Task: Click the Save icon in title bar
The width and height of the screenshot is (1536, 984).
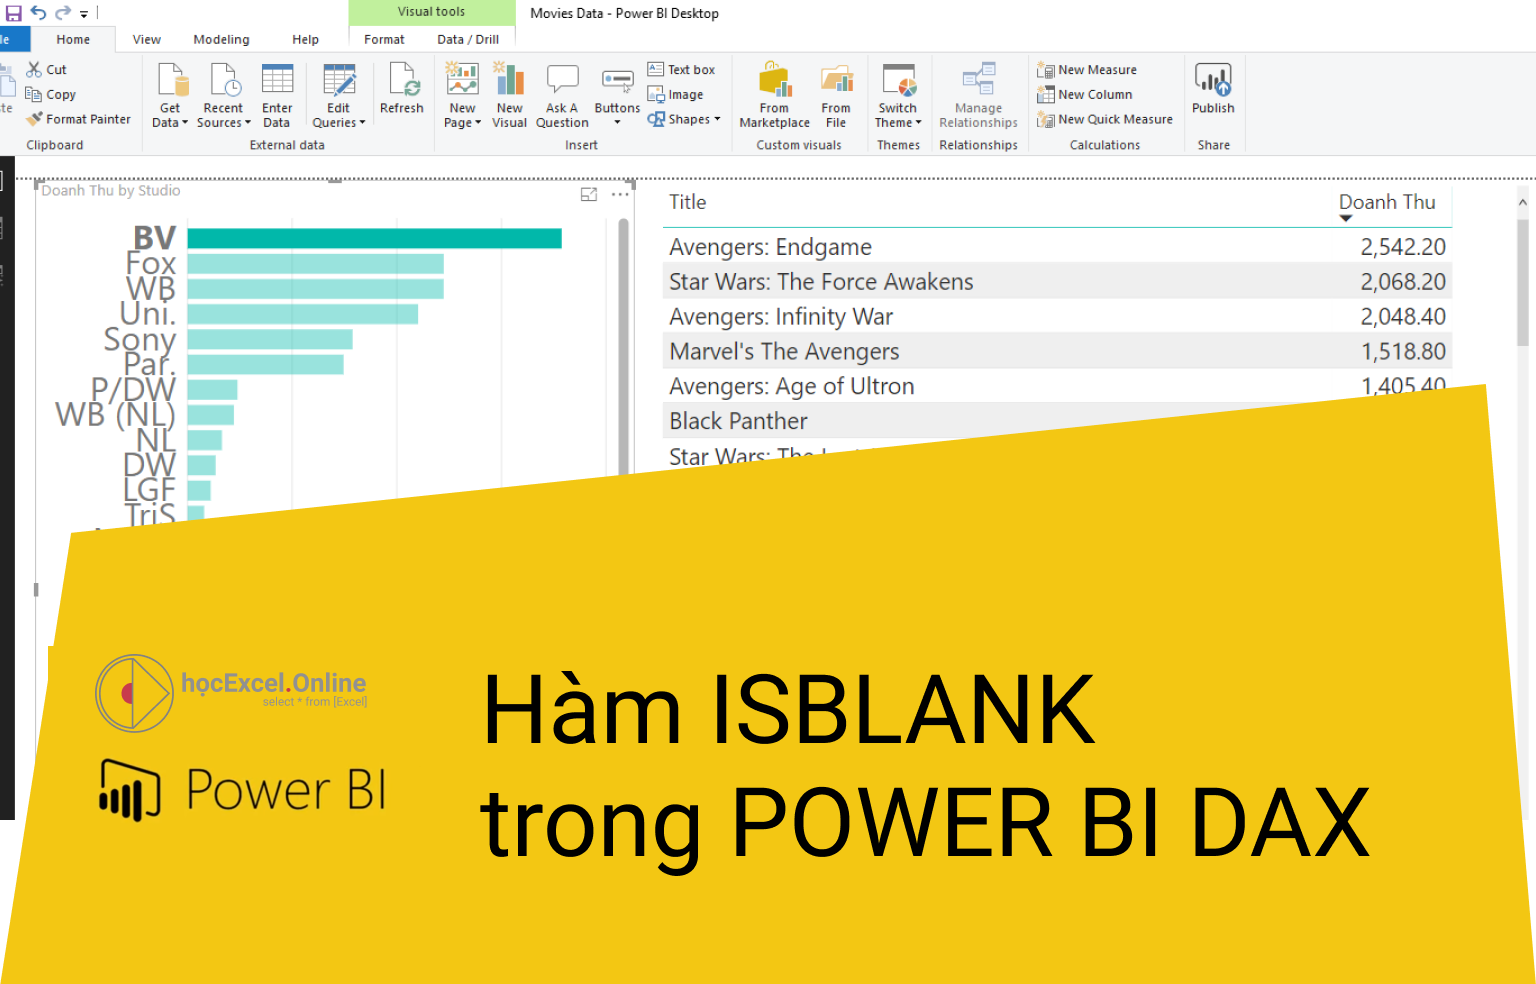Action: coord(14,13)
